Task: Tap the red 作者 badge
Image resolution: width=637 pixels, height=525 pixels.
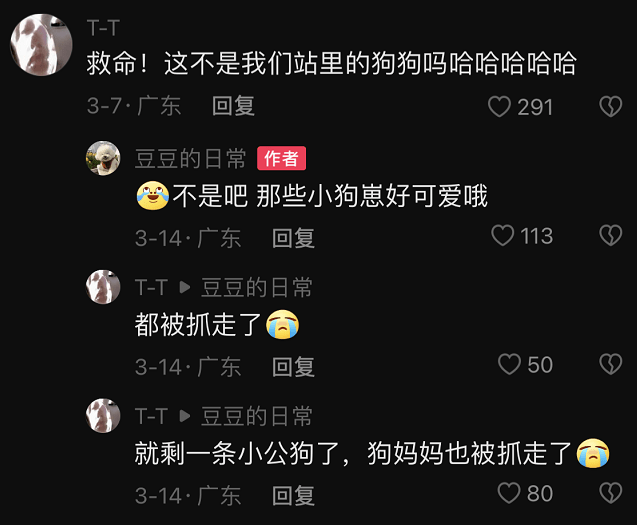Action: click(x=282, y=158)
